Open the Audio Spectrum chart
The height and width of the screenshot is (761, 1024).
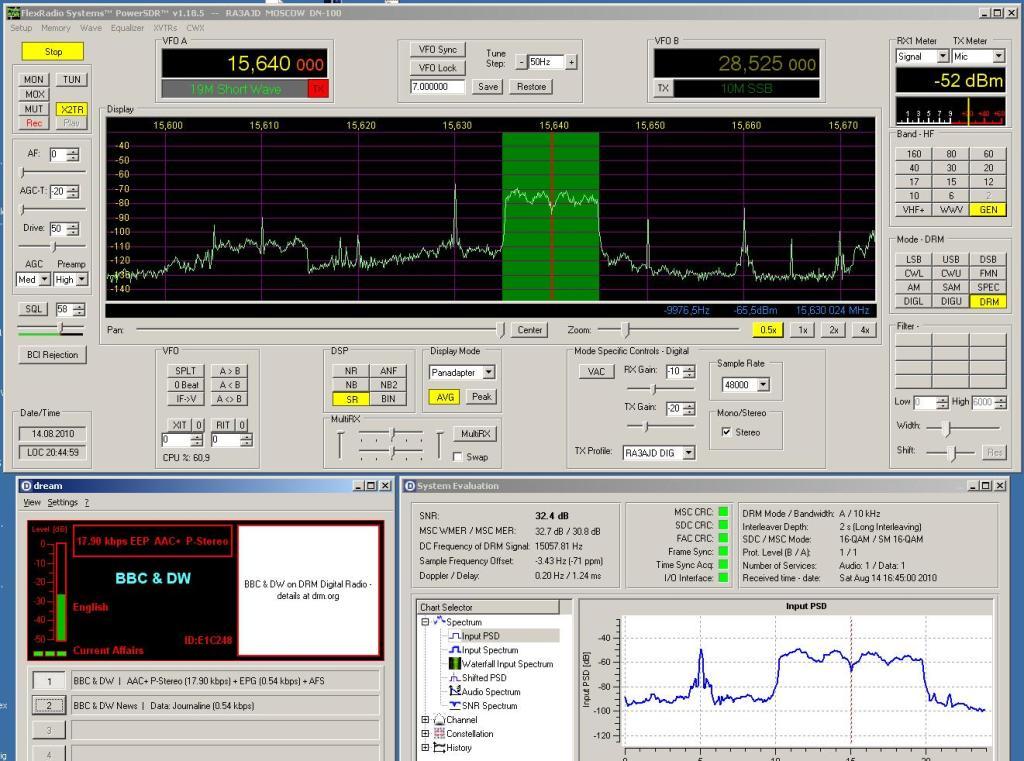click(490, 692)
